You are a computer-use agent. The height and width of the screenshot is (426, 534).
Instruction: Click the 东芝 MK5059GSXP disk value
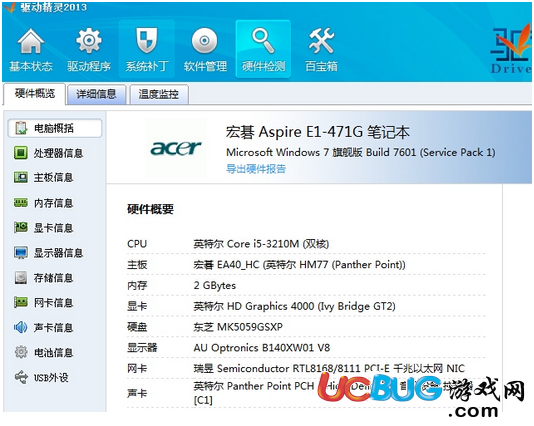(x=238, y=327)
